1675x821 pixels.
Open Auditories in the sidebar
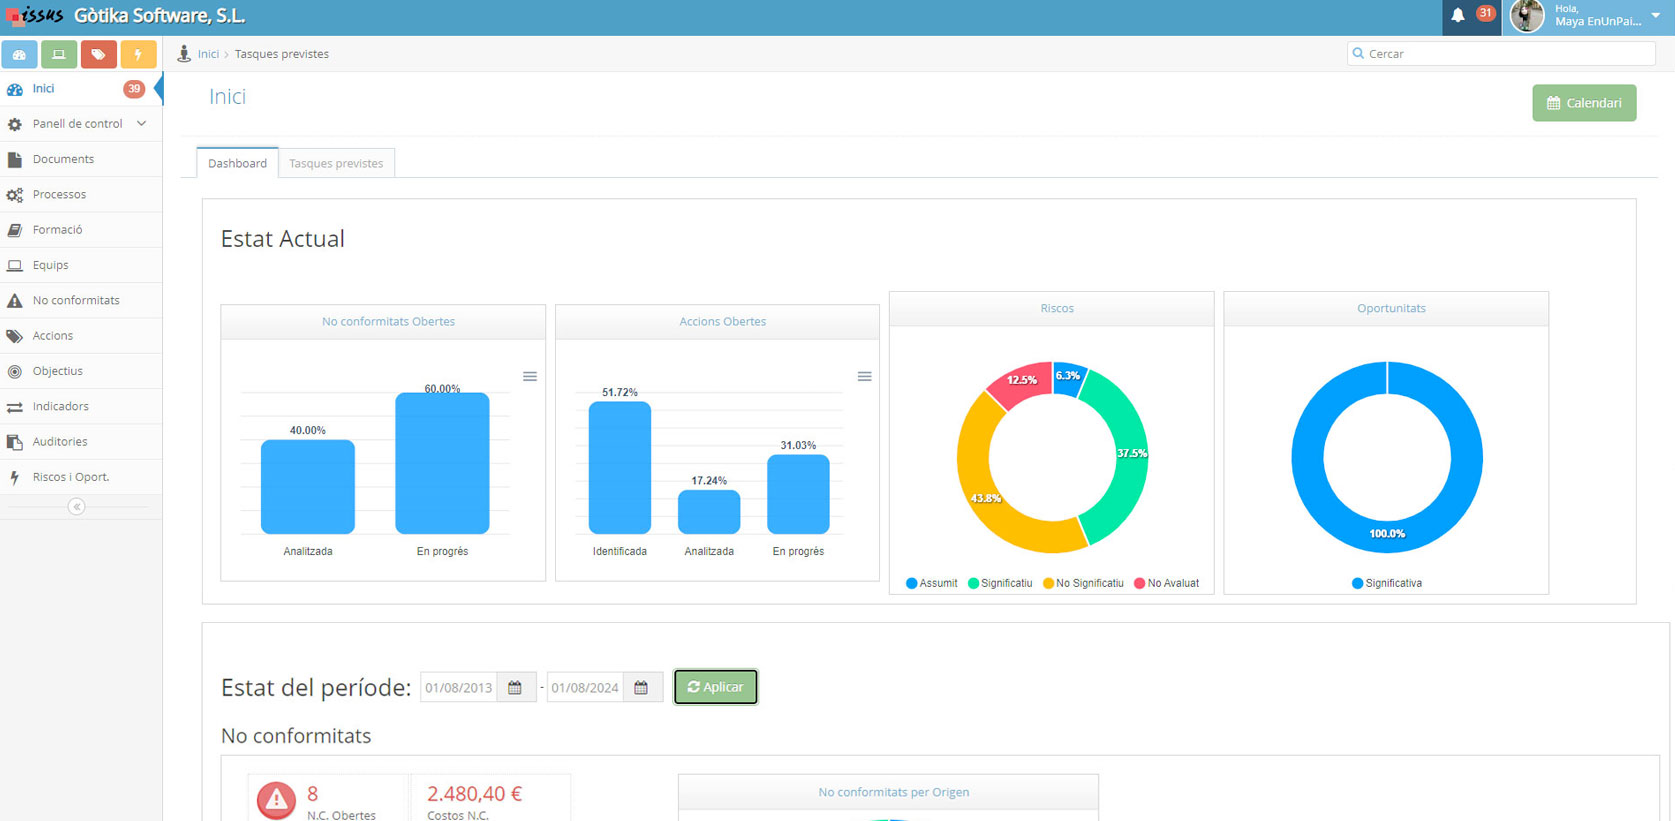pyautogui.click(x=80, y=442)
